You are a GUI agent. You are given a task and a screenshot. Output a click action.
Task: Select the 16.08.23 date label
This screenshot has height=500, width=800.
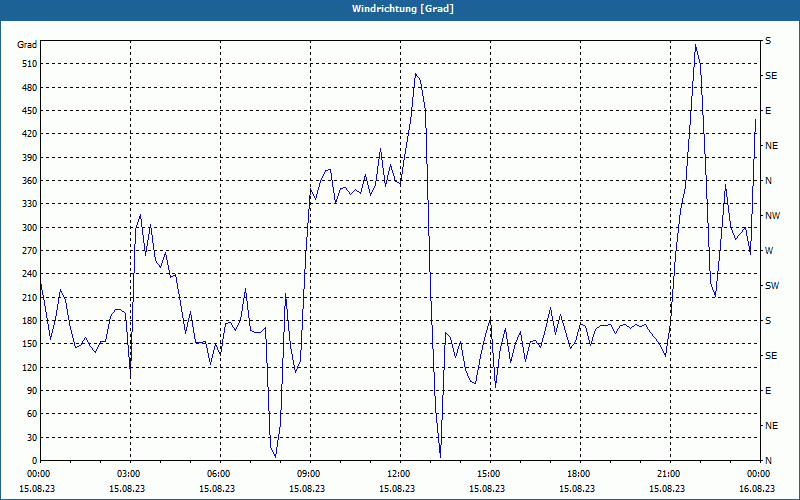pyautogui.click(x=757, y=488)
